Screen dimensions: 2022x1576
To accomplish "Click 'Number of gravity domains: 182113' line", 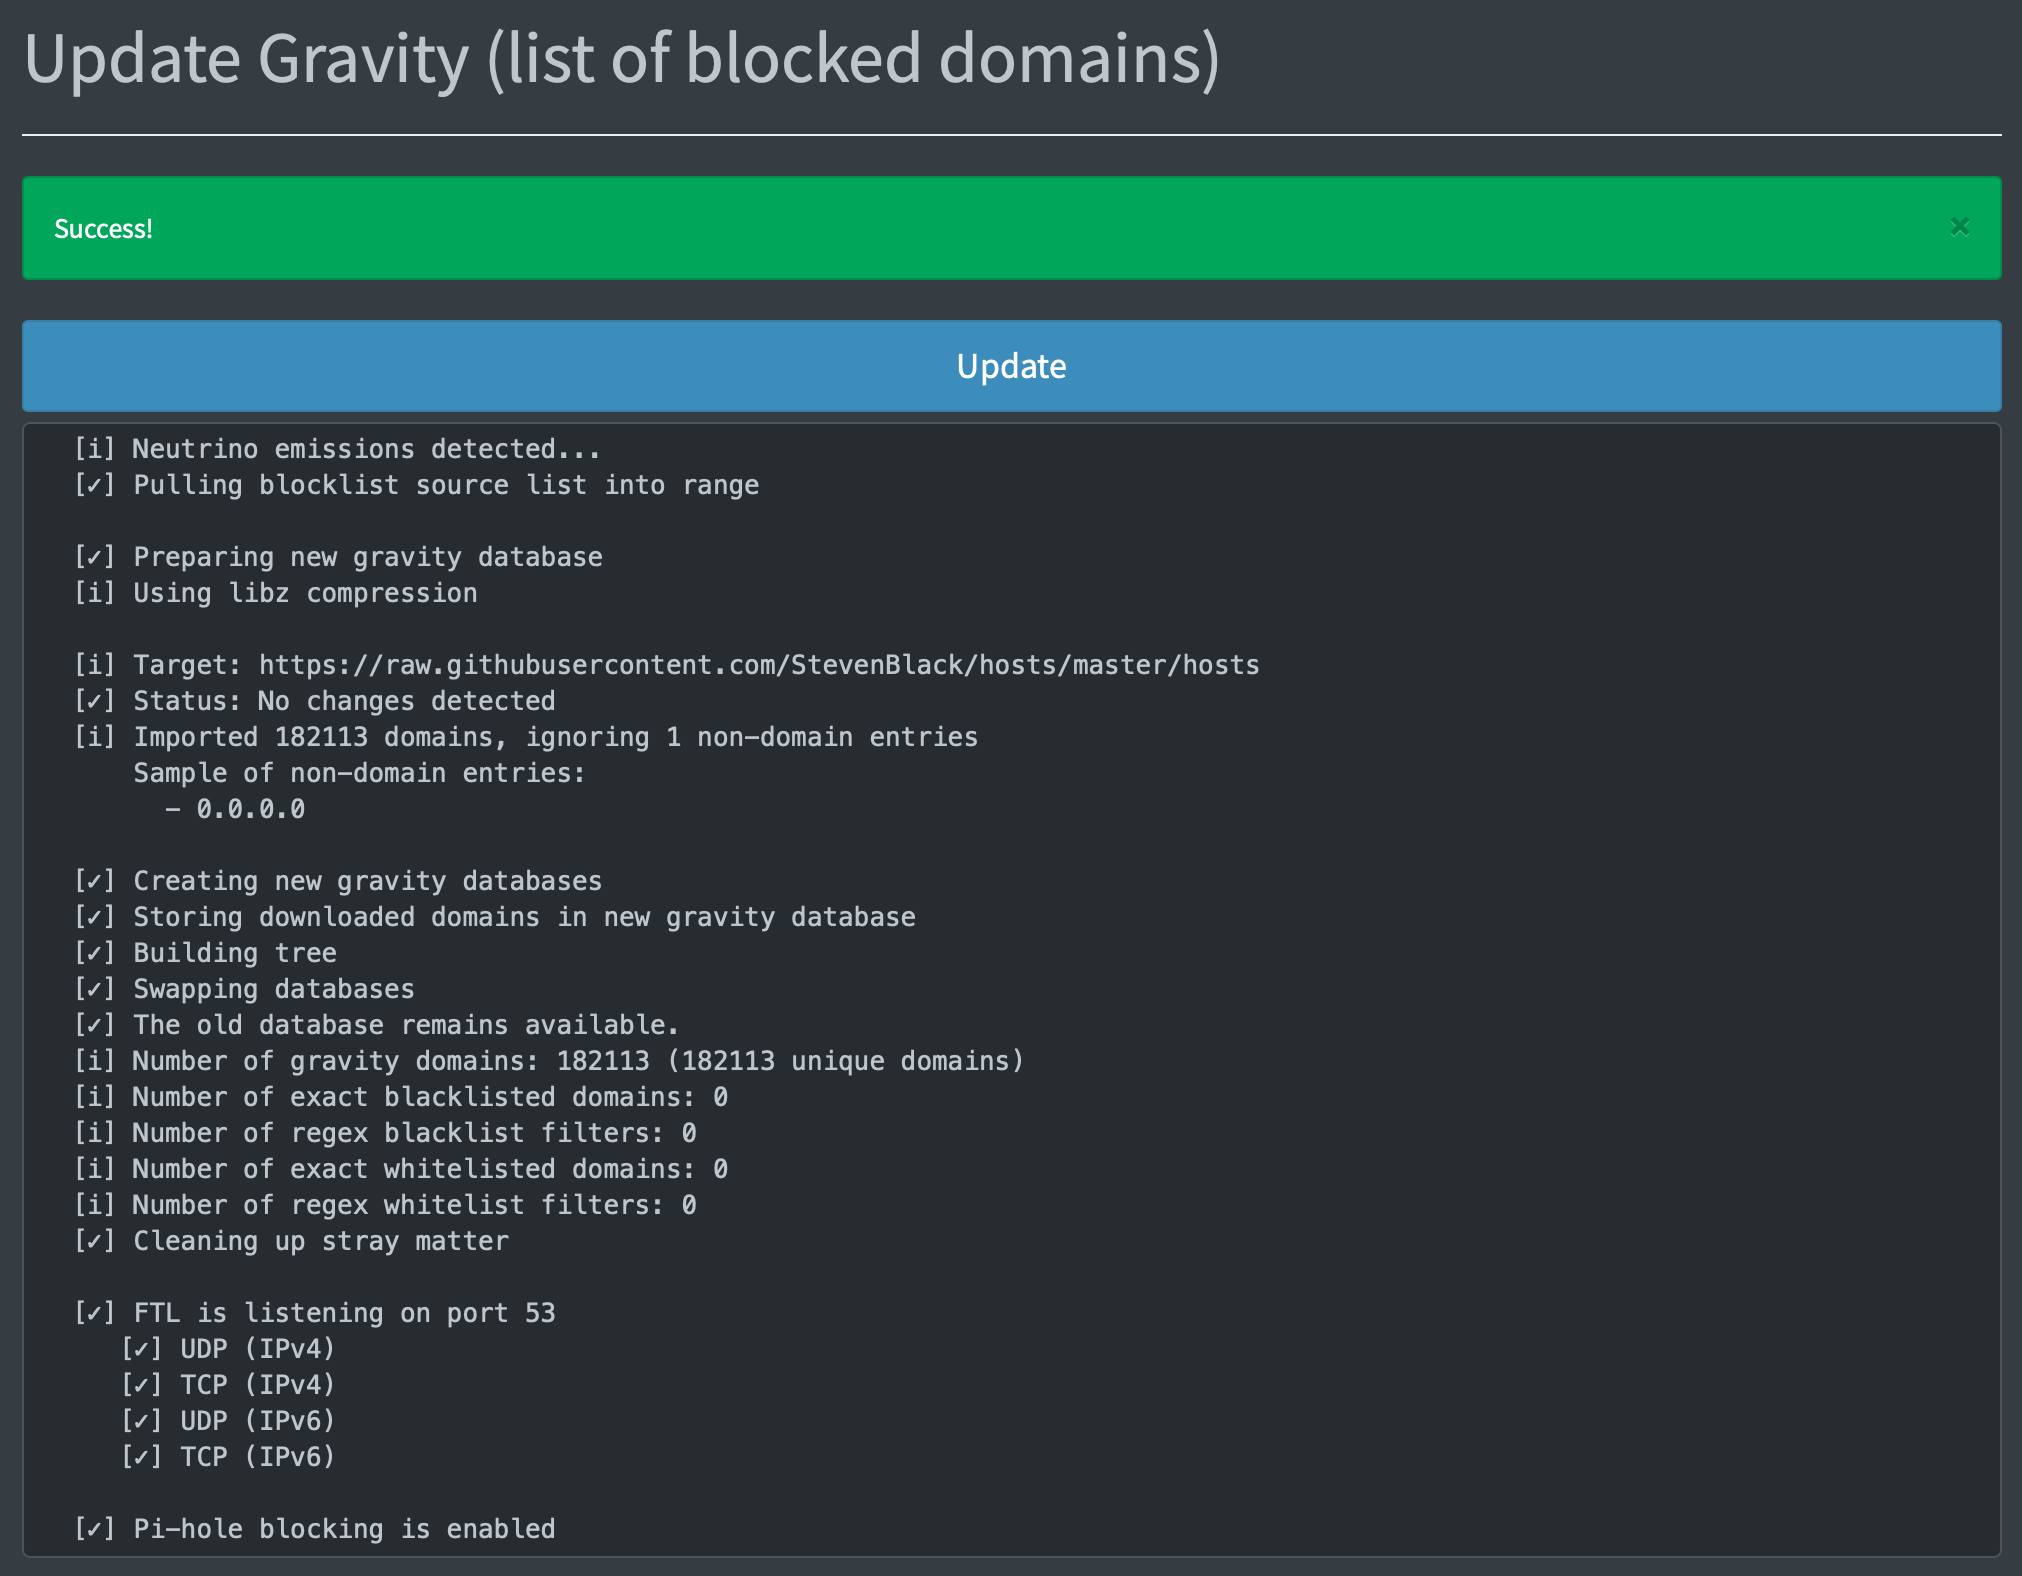I will pos(549,1061).
